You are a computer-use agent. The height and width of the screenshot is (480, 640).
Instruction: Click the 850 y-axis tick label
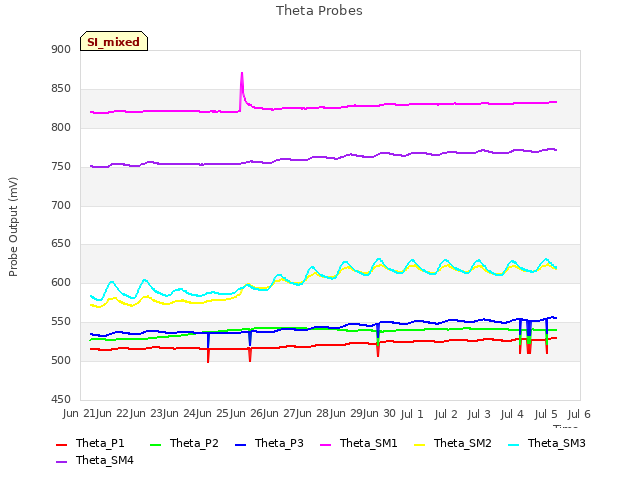[61, 89]
